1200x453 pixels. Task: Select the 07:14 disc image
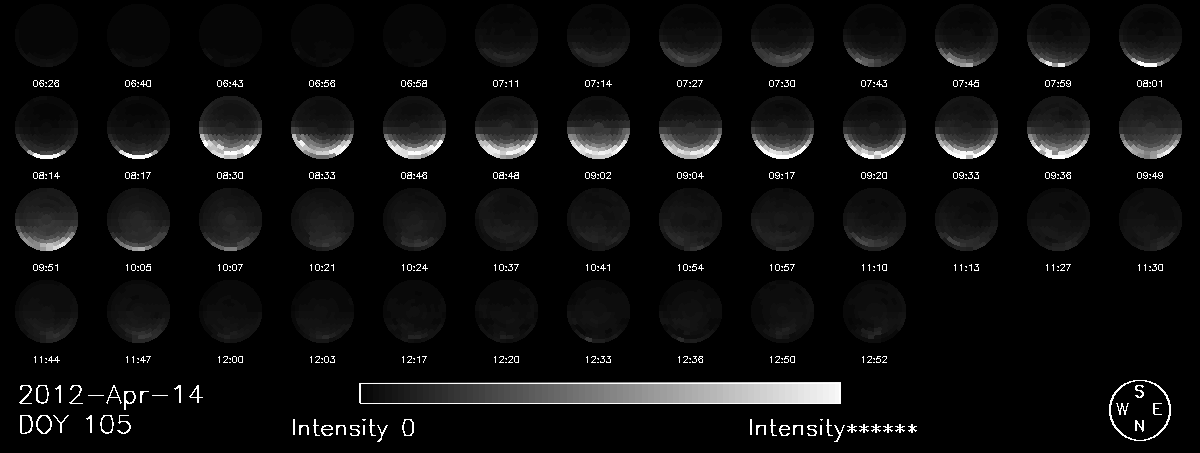[599, 37]
